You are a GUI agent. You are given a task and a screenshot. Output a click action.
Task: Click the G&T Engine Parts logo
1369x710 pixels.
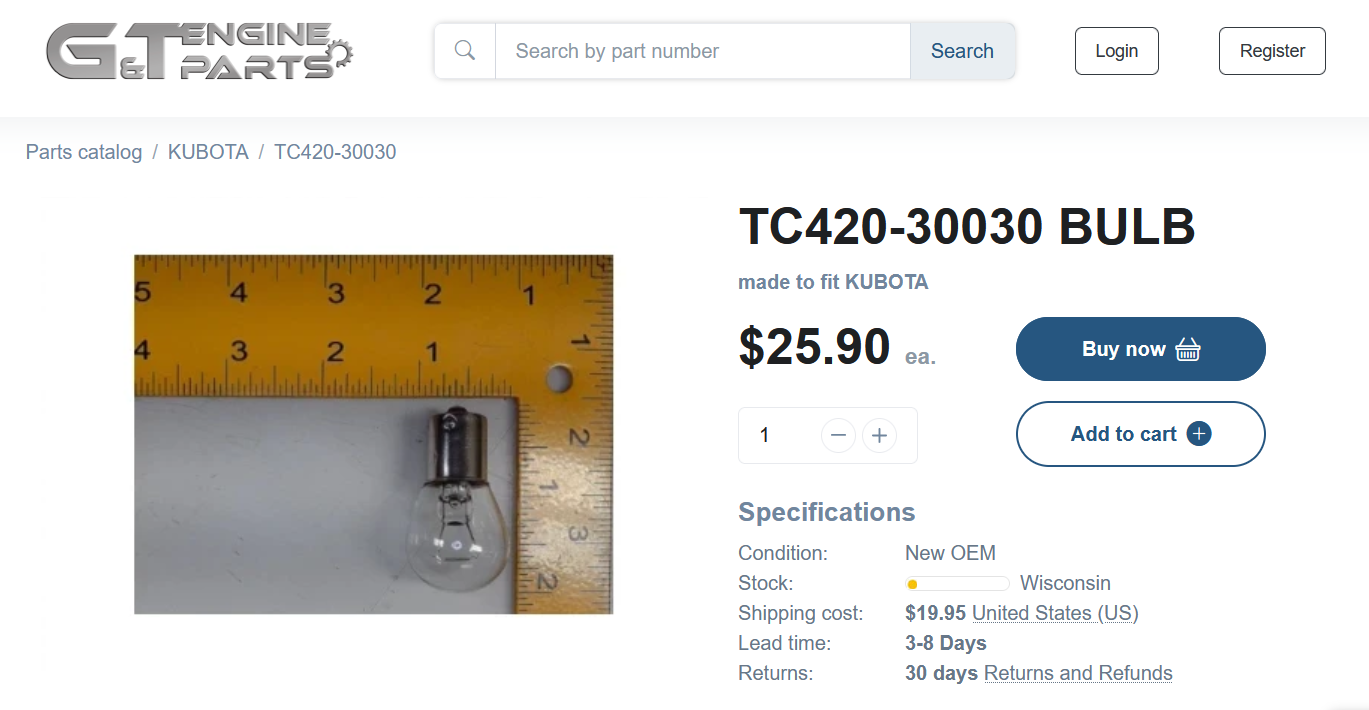click(x=199, y=51)
